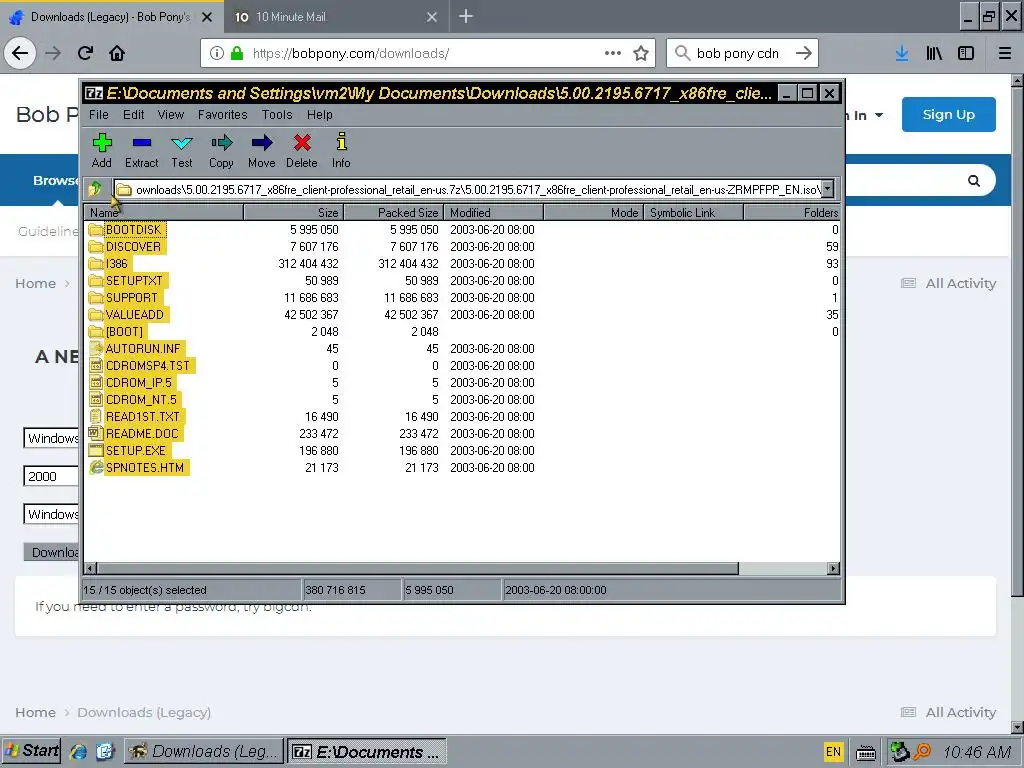Open the Help menu in 7-Zip

click(320, 115)
